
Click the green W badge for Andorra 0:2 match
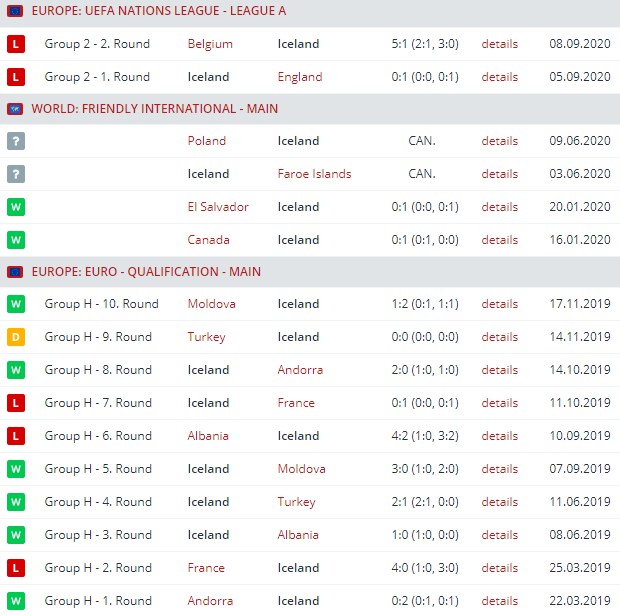pos(15,601)
